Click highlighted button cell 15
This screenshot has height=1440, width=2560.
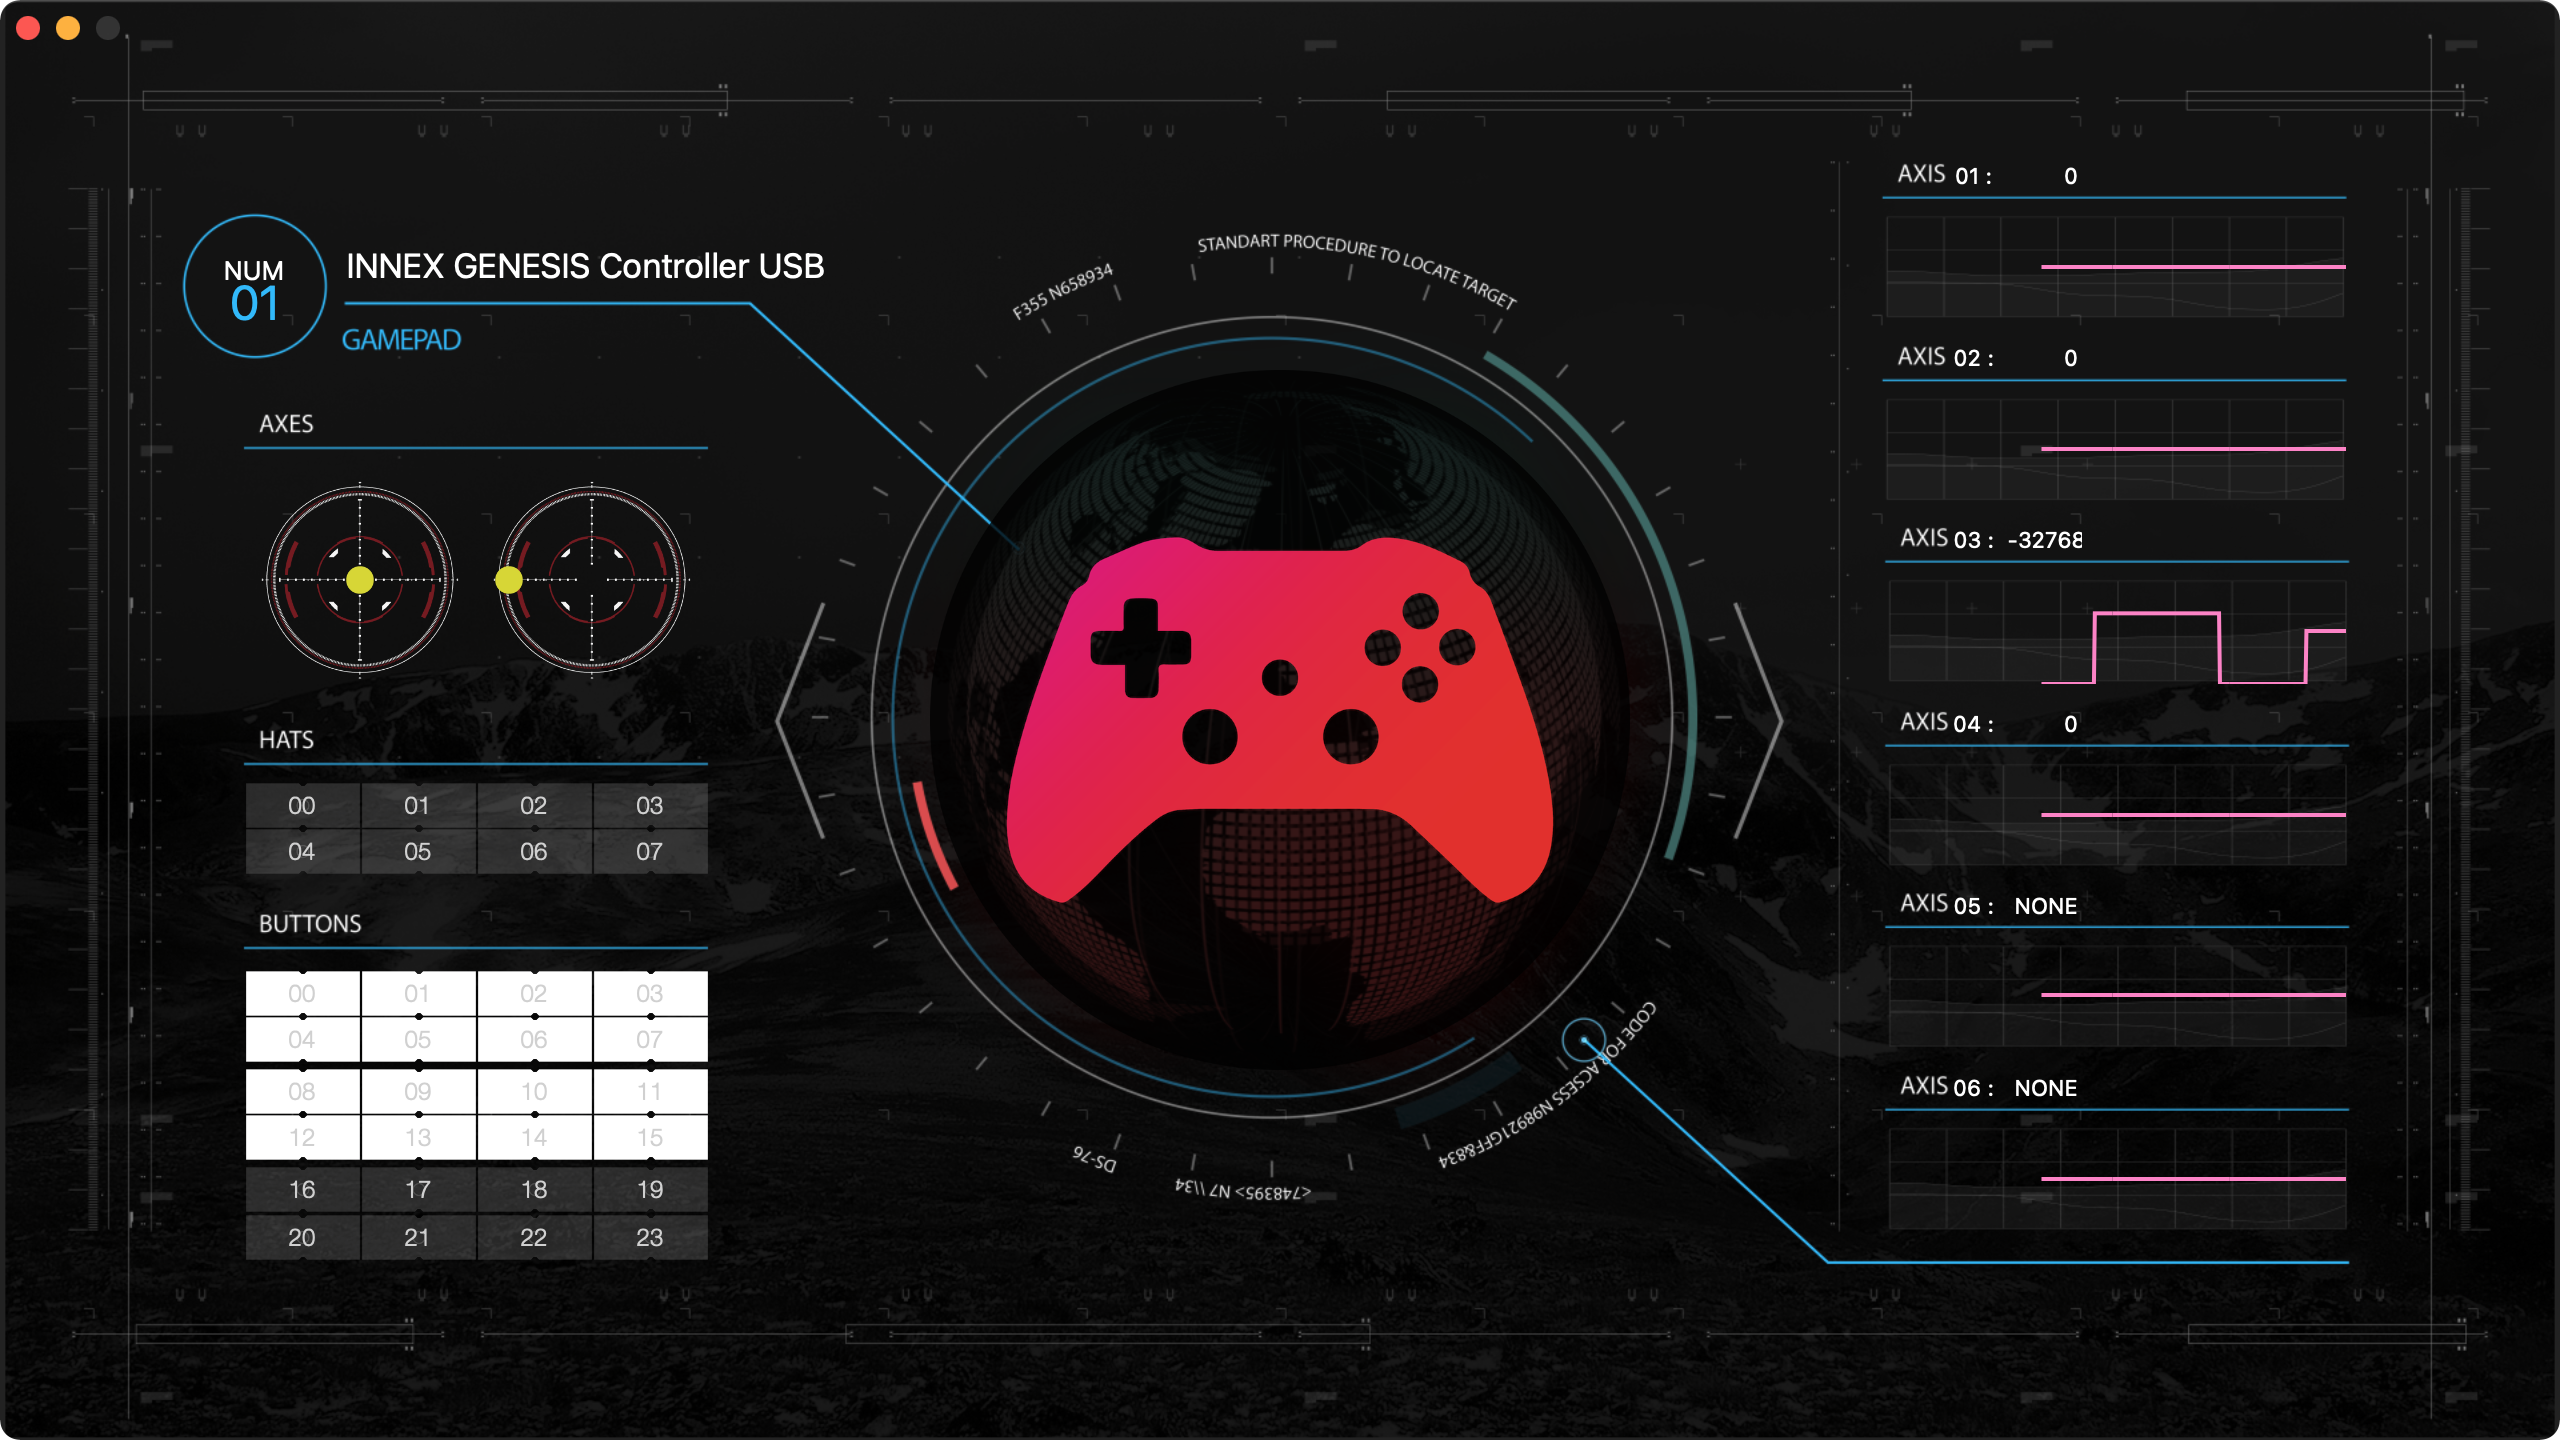coord(650,1137)
